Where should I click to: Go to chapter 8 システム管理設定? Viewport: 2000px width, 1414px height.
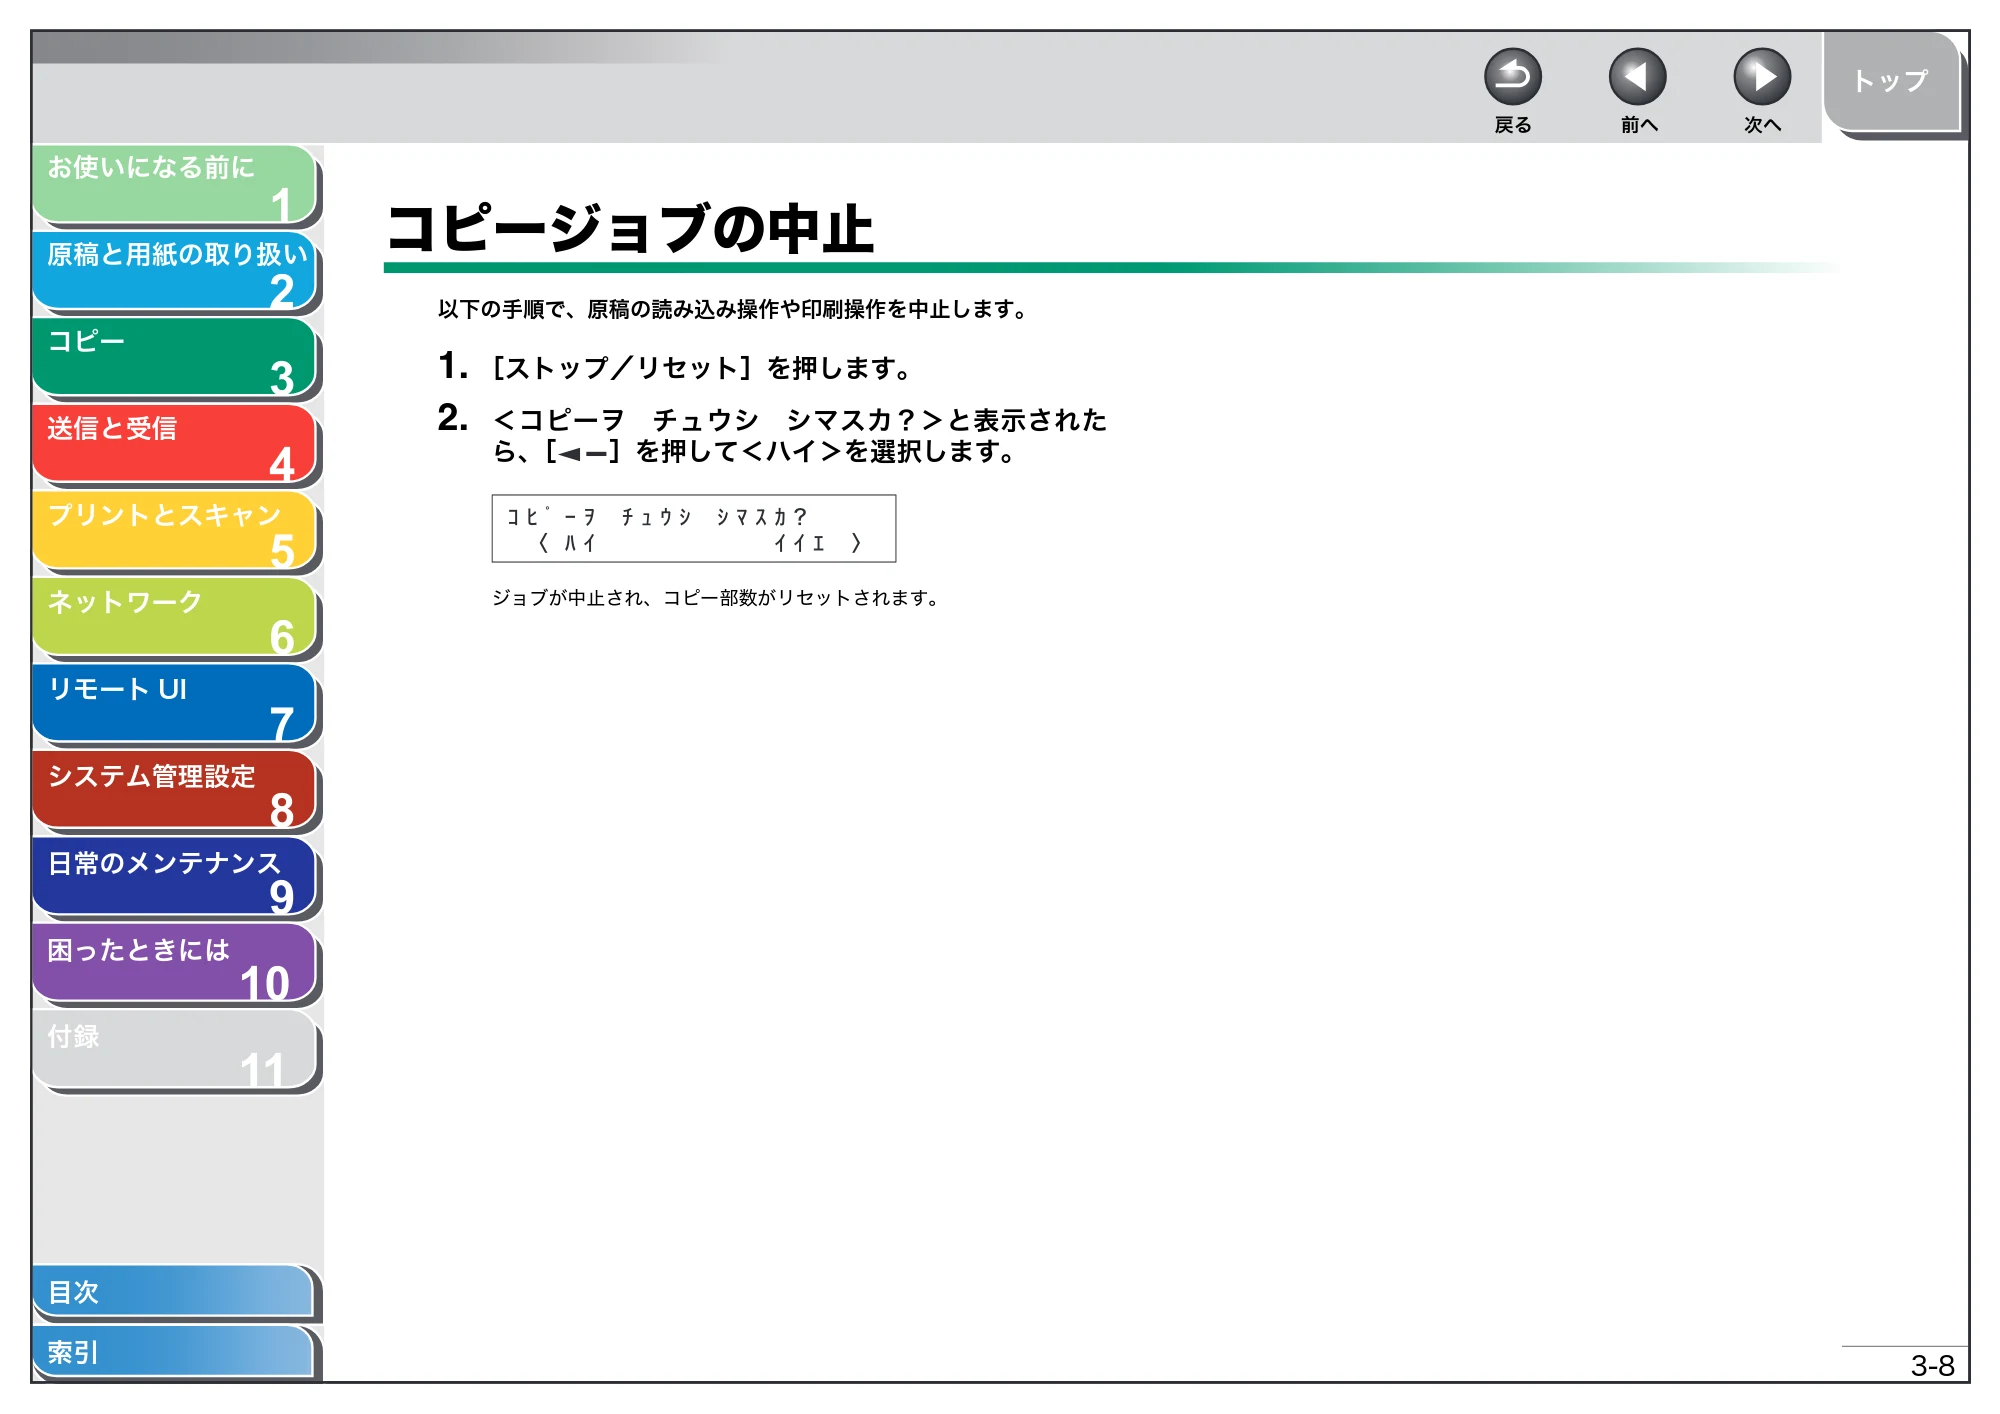[174, 791]
